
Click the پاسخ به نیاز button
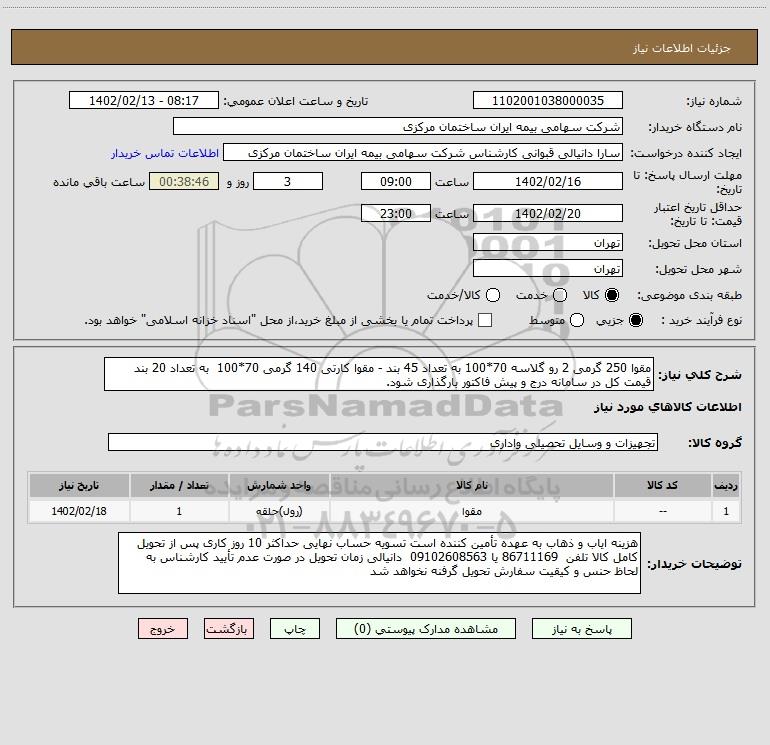click(582, 629)
